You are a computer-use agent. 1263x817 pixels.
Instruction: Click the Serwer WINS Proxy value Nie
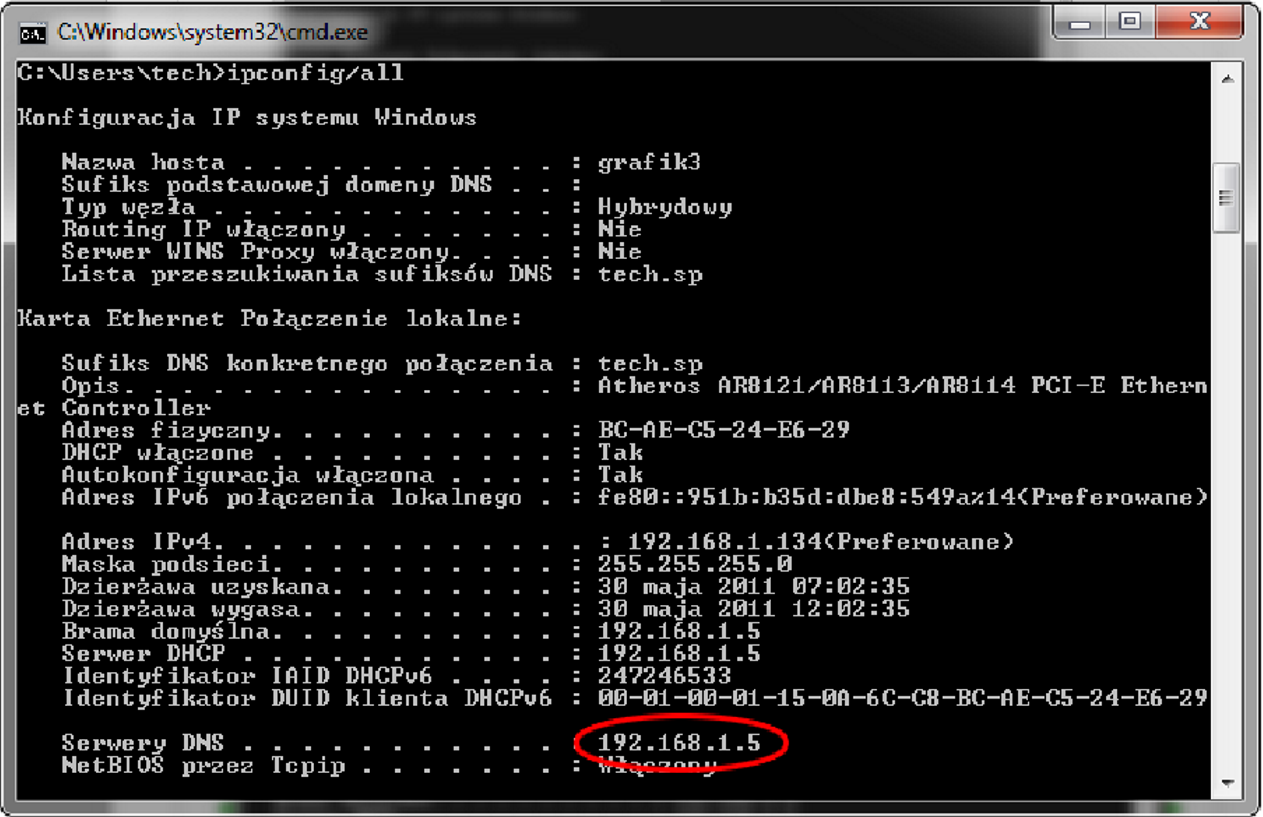[620, 252]
